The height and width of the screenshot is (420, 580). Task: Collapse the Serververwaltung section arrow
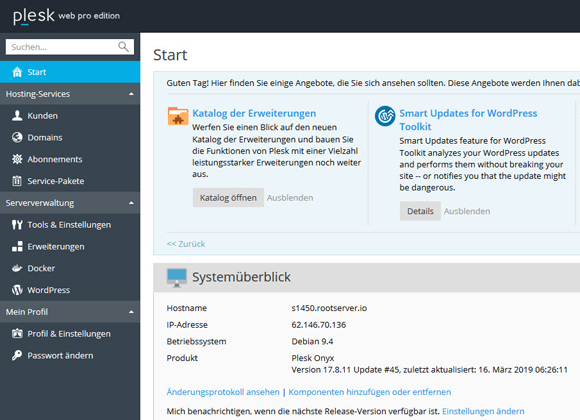[x=131, y=203]
